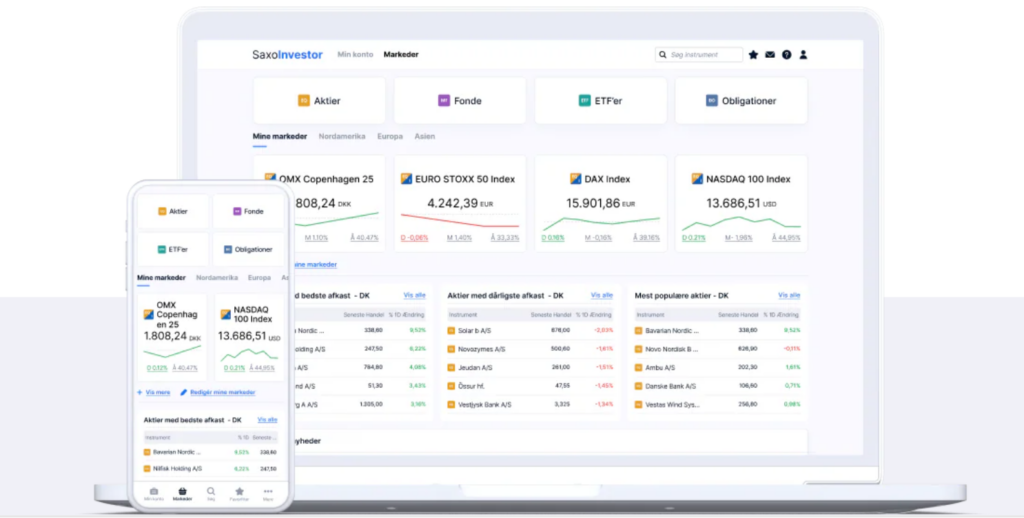Screen dimensions: 1024x518
Task: Tap the favorites star in phone bottom bar
Action: pyautogui.click(x=240, y=493)
